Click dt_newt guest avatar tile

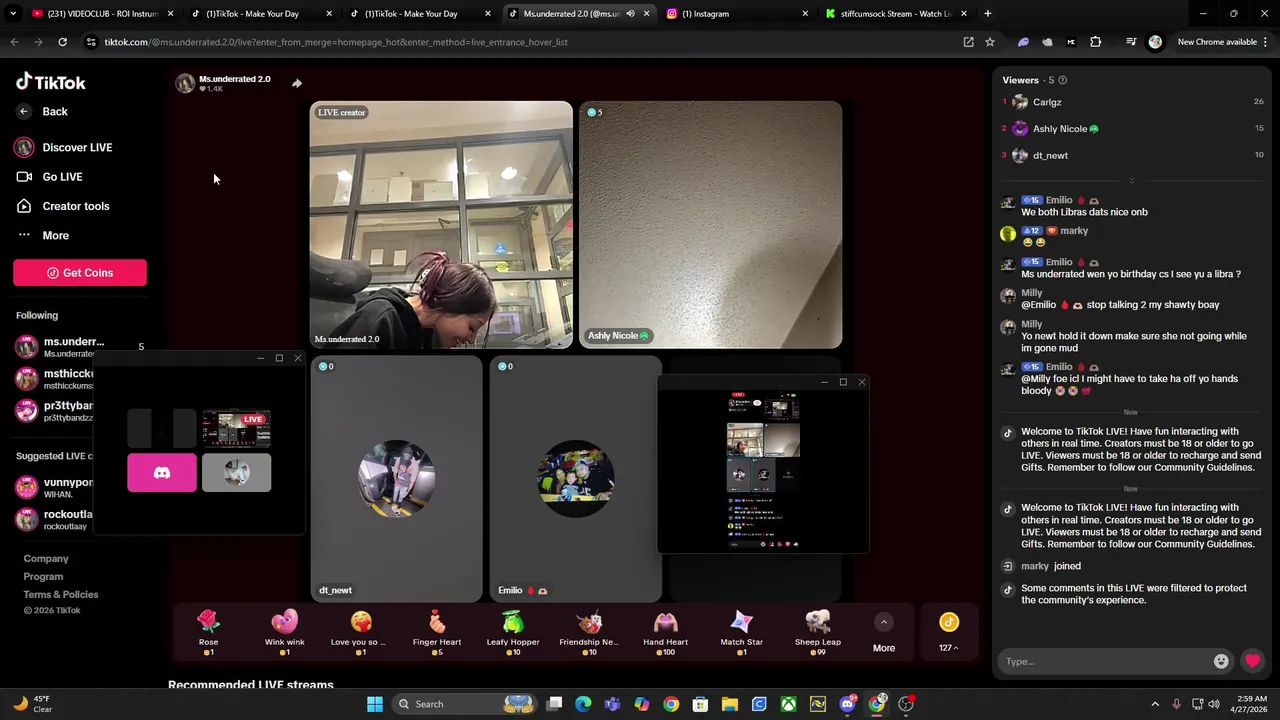coord(396,479)
